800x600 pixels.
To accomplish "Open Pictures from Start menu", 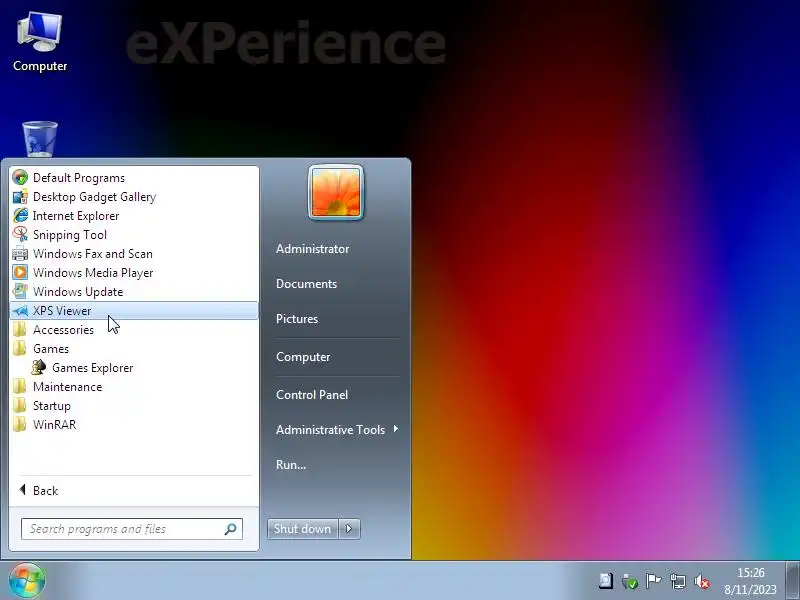I will [297, 319].
